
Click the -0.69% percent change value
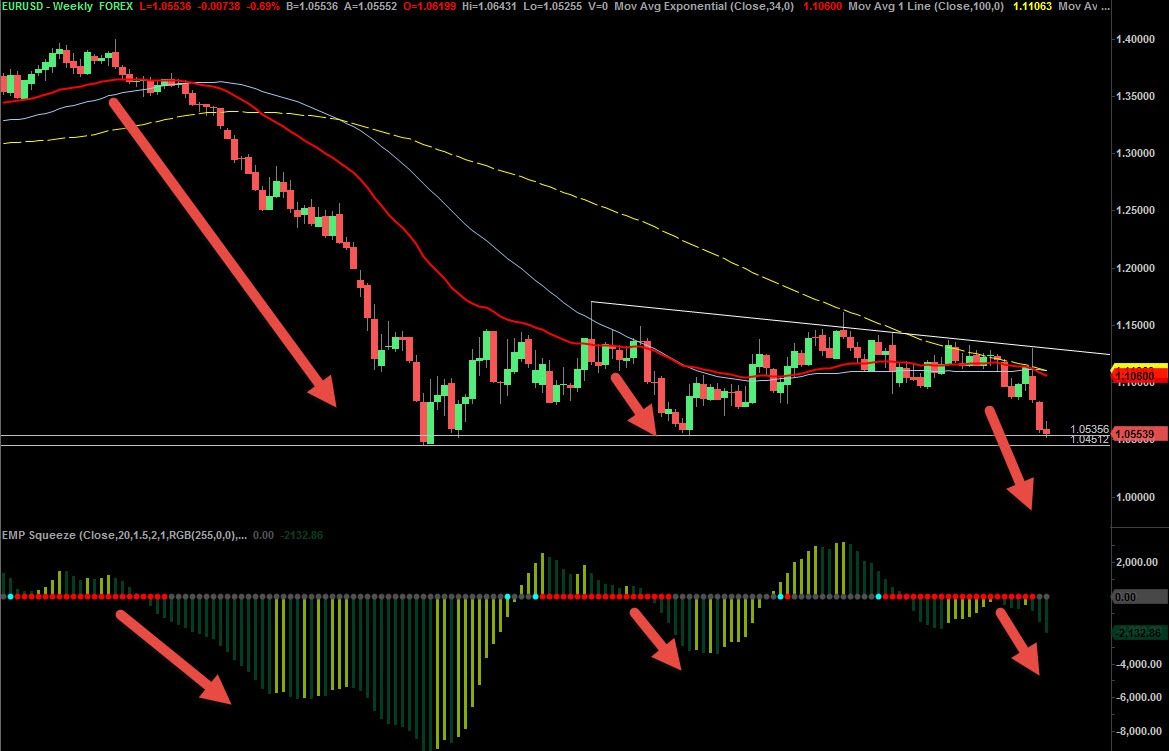pyautogui.click(x=262, y=6)
